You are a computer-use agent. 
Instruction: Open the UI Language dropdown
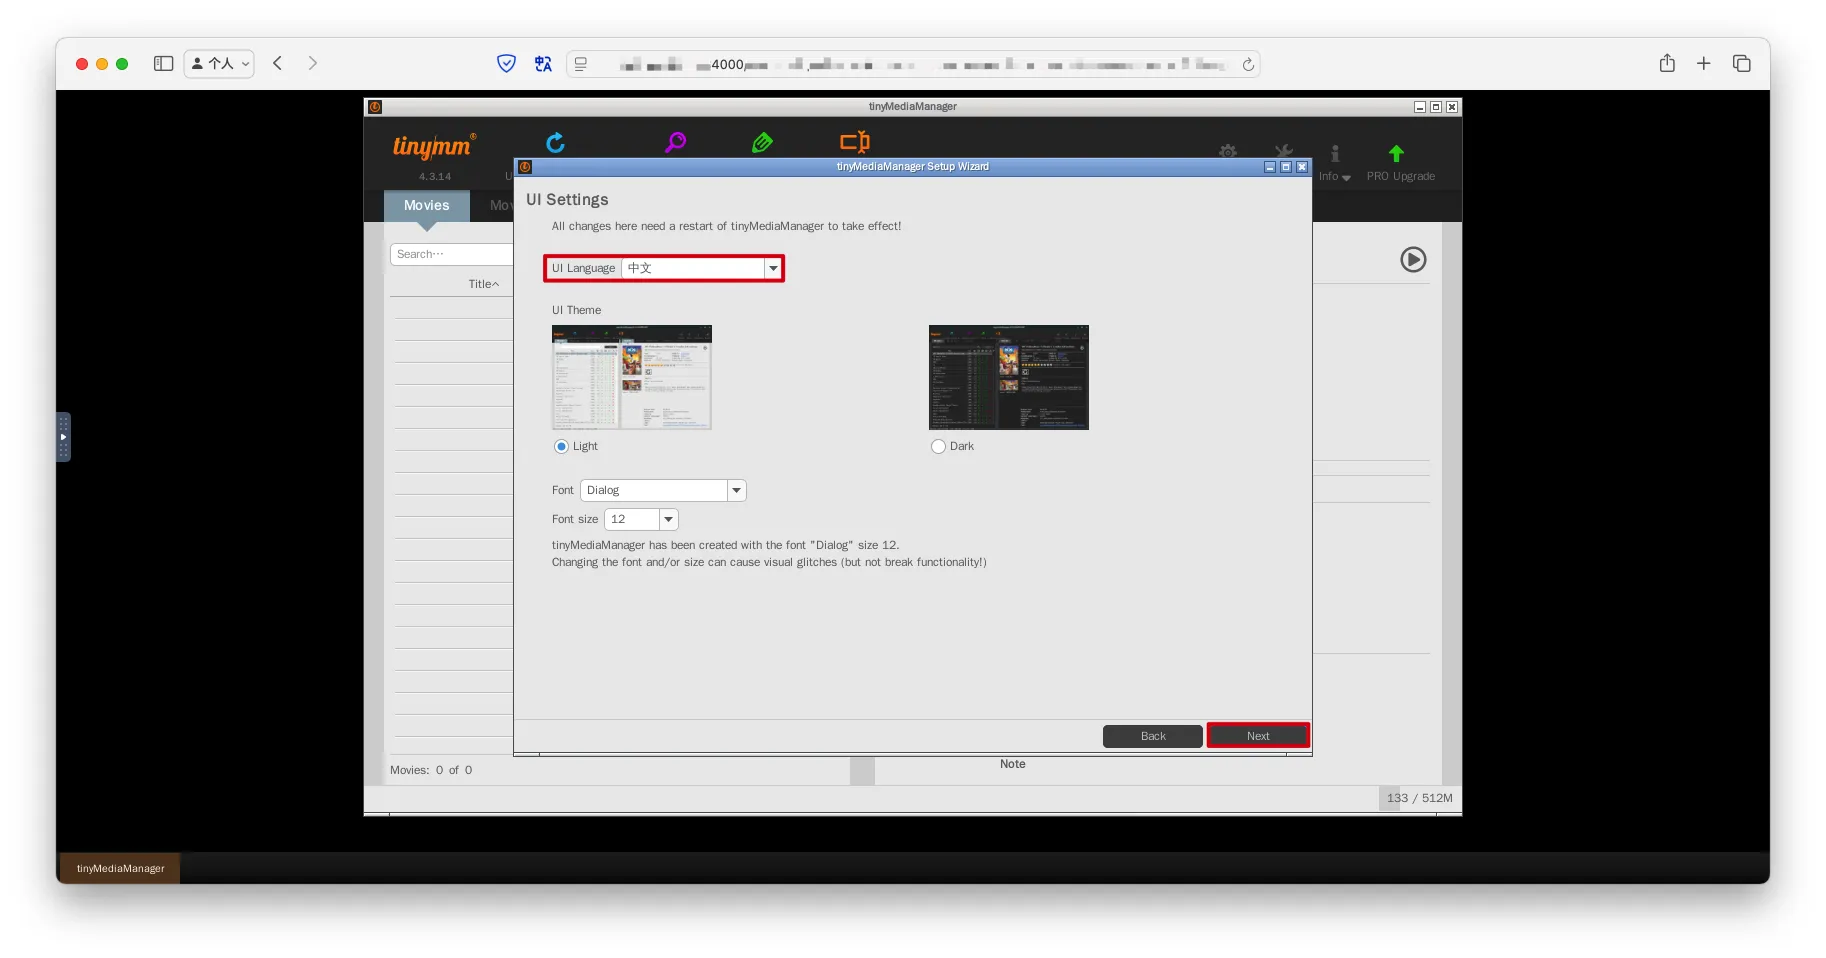[x=773, y=268]
